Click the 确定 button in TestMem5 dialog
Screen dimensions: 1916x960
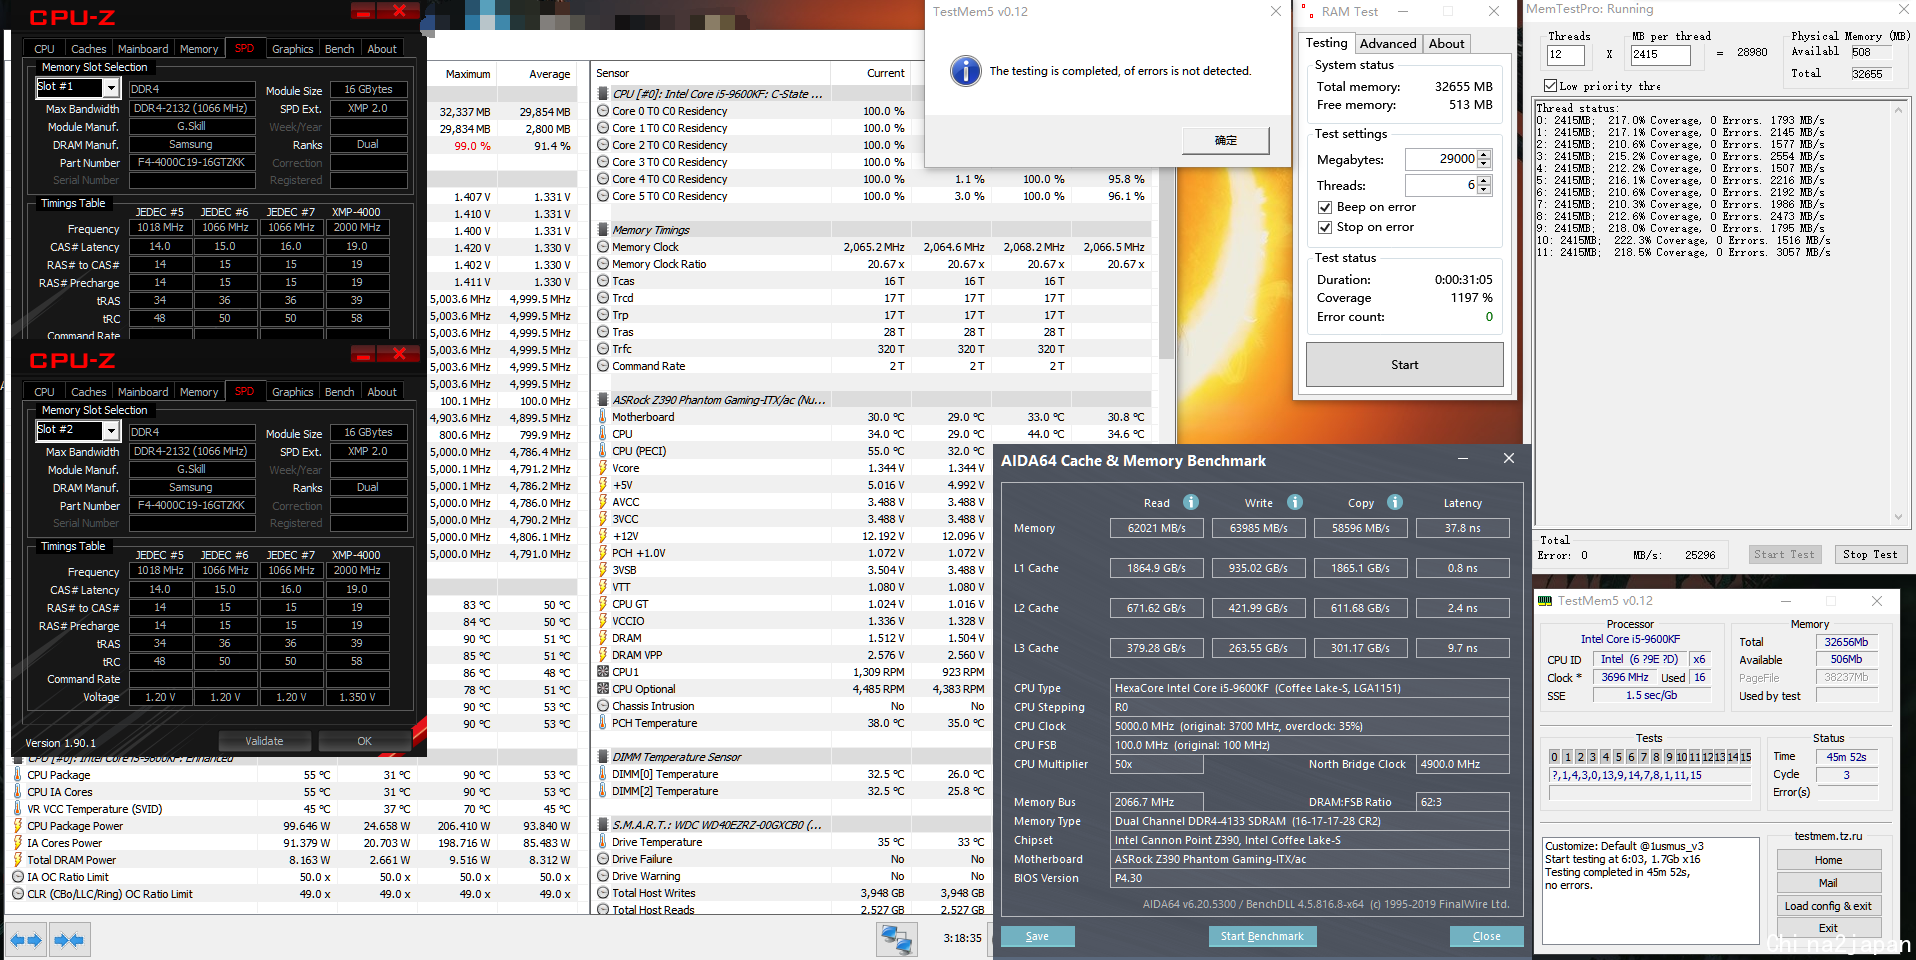1226,140
